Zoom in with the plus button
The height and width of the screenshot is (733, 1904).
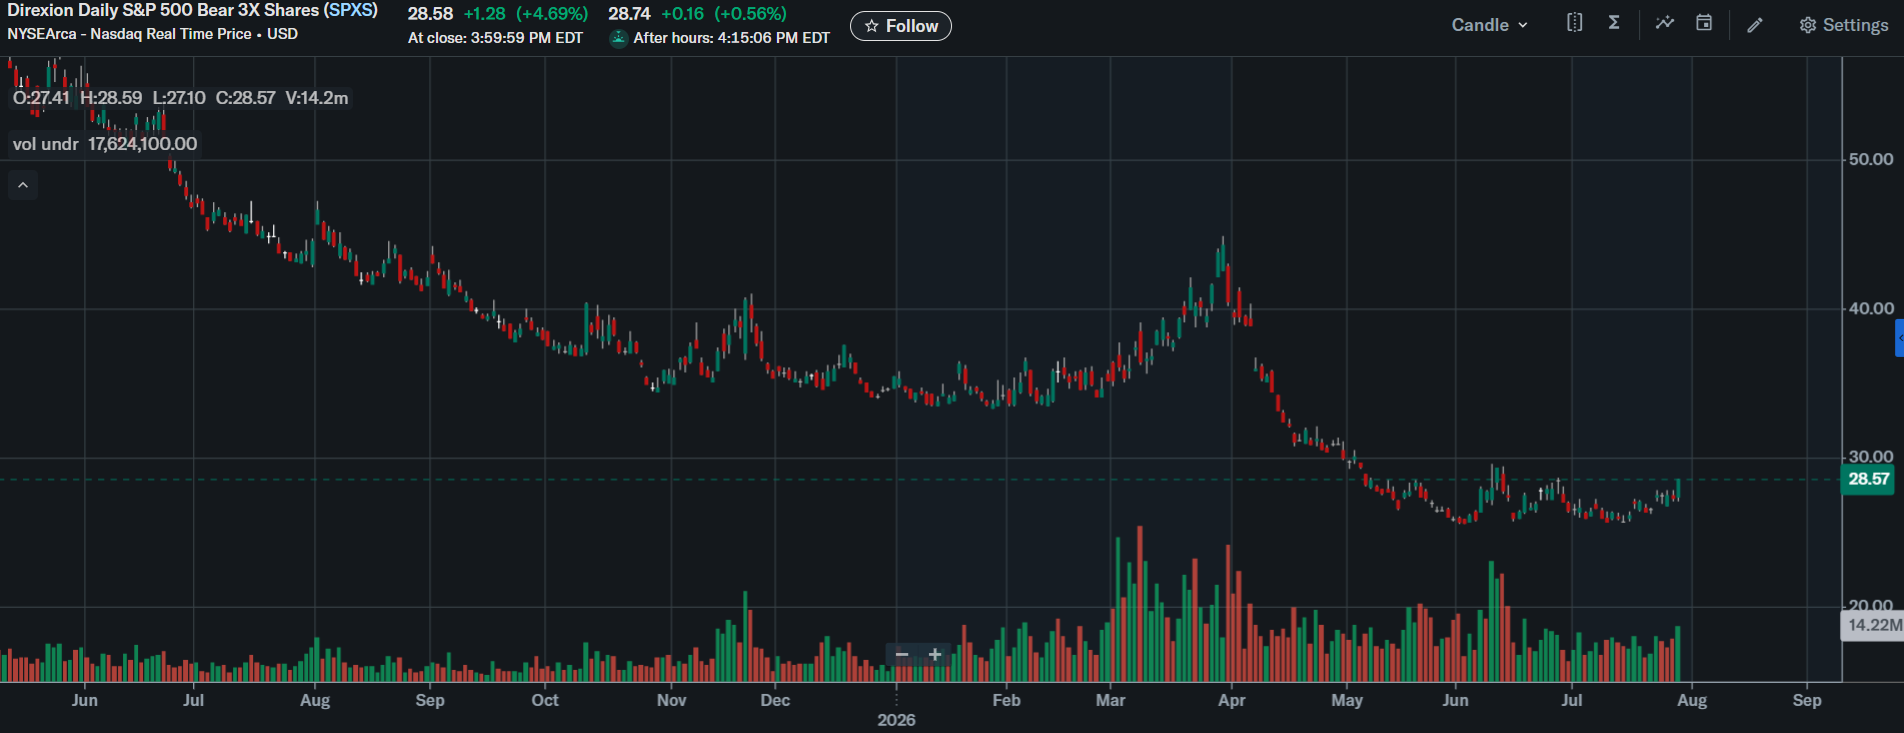coord(935,655)
